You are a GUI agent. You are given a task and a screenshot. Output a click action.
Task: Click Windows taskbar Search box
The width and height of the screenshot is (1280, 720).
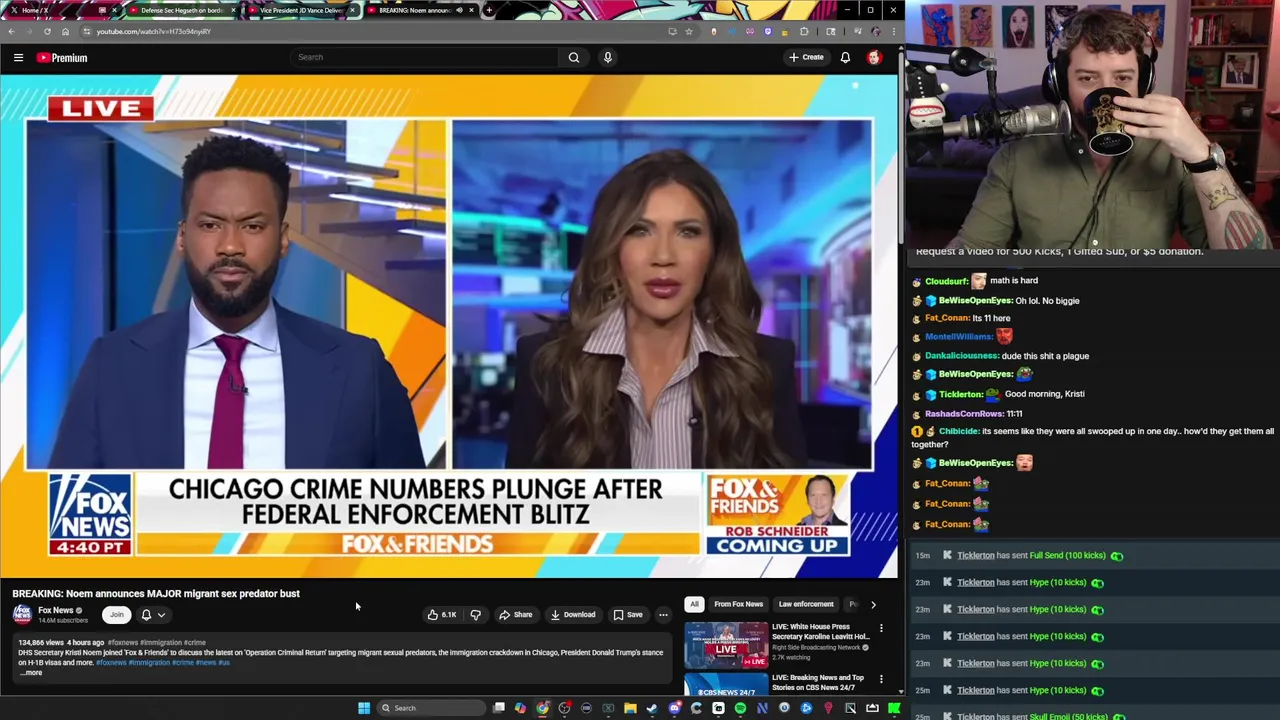click(432, 708)
